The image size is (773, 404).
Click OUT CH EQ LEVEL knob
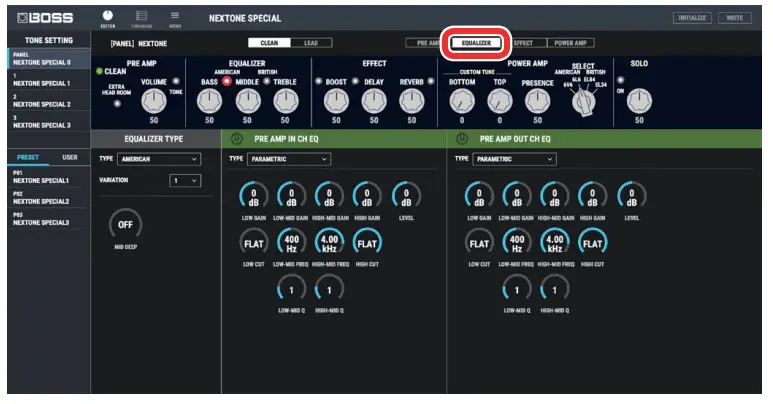(632, 197)
